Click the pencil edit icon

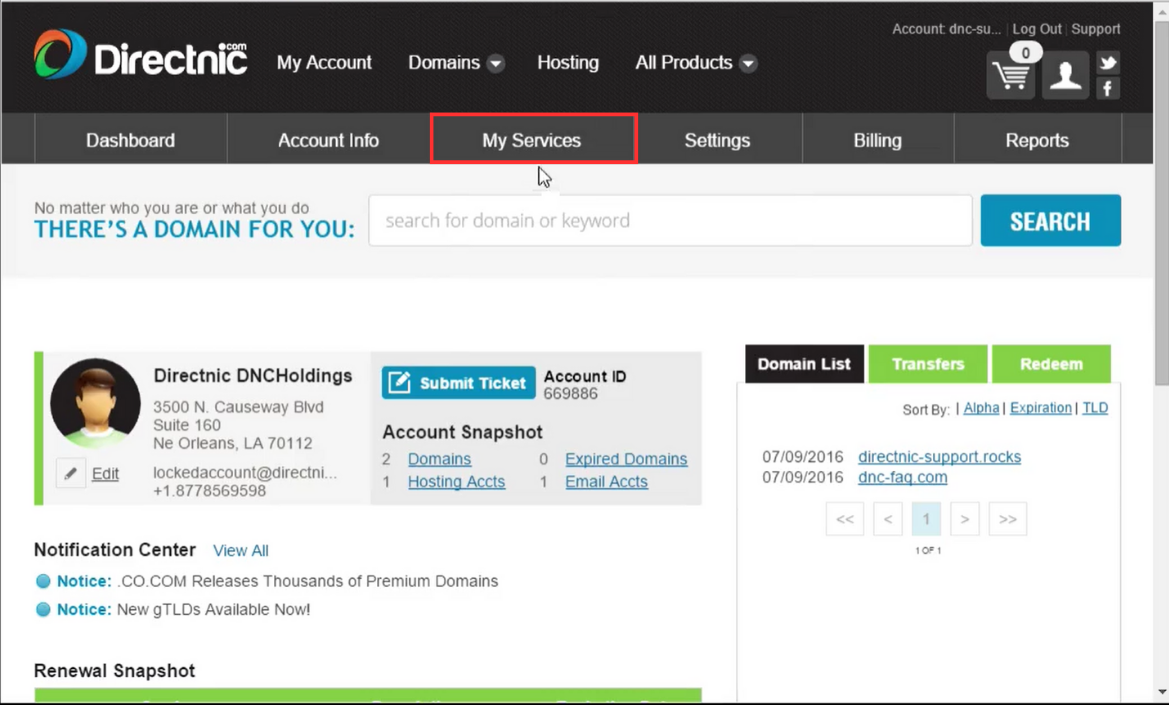pos(70,473)
